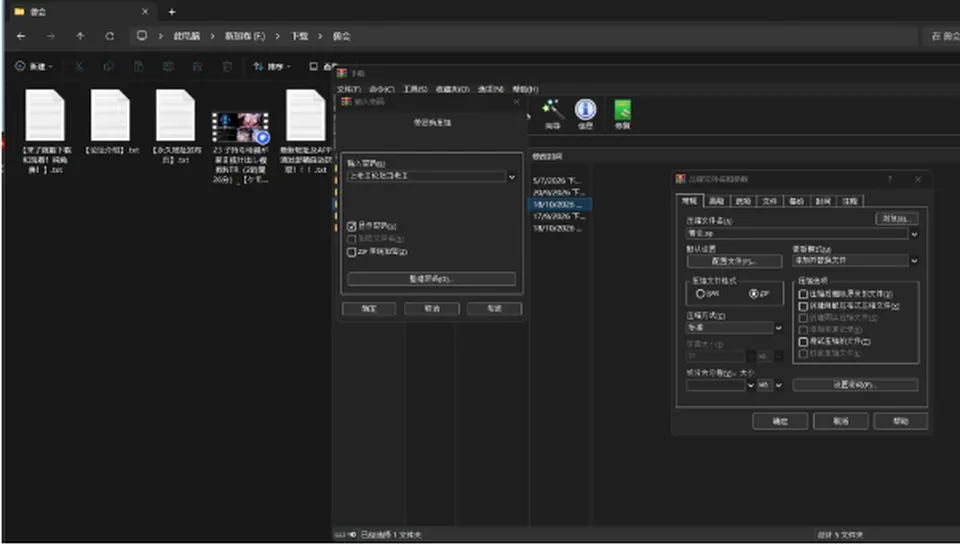
Task: Select the RAR archive format radio button
Action: (700, 294)
